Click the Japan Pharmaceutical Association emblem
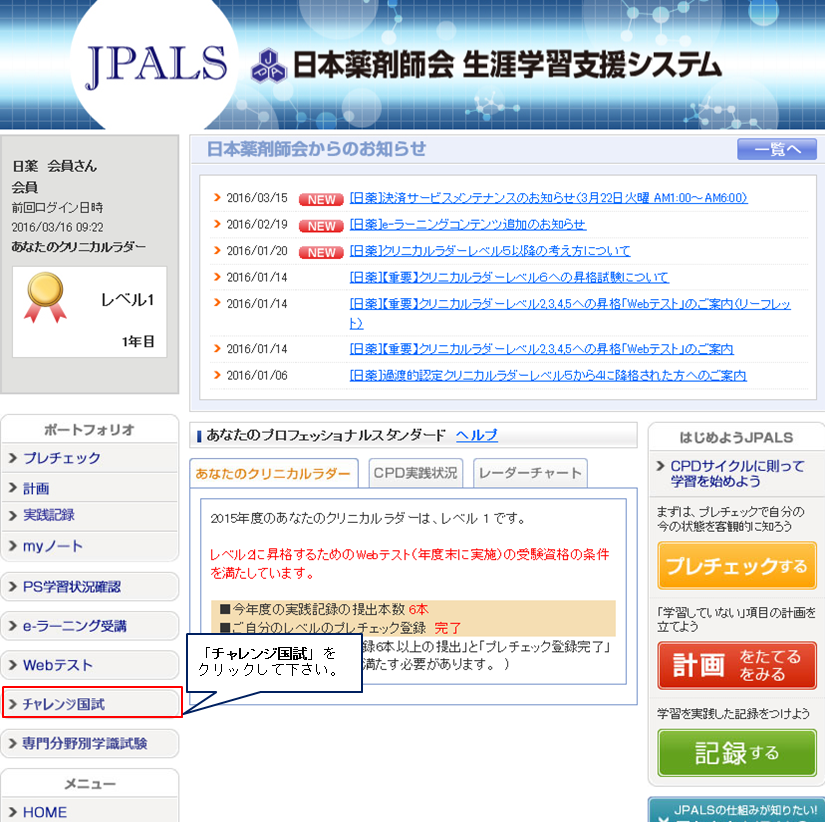Screen dimensions: 825x822 [268, 65]
